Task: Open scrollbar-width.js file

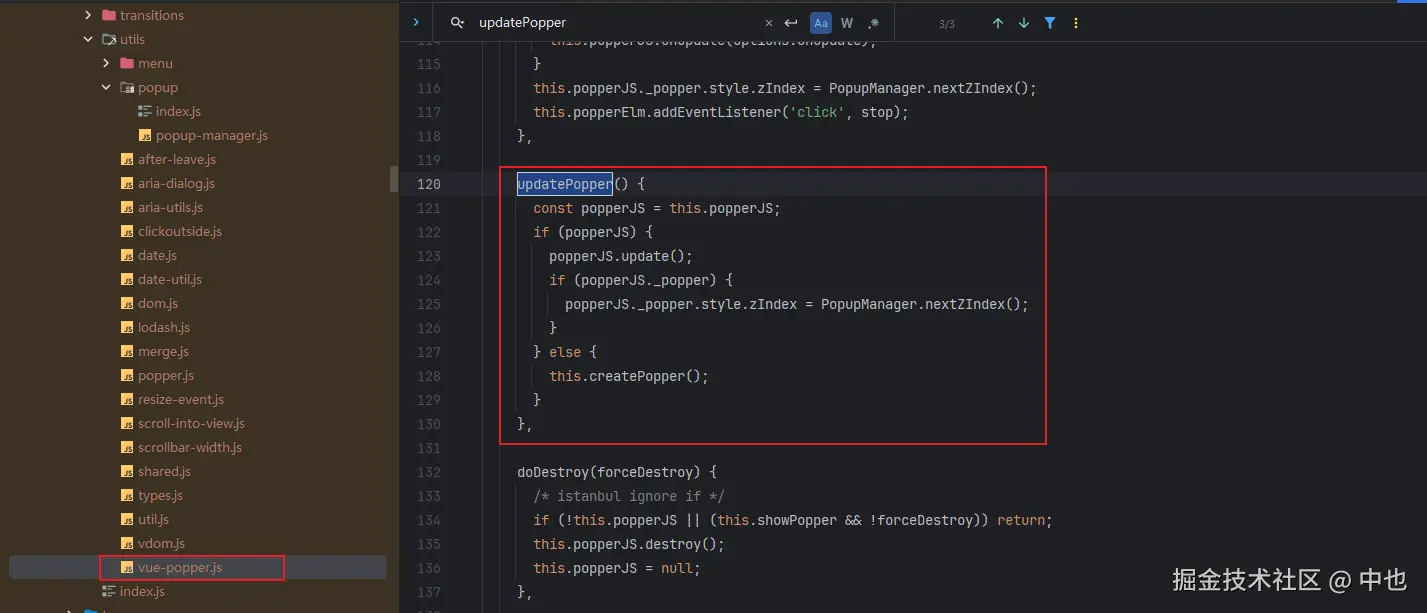Action: [190, 447]
